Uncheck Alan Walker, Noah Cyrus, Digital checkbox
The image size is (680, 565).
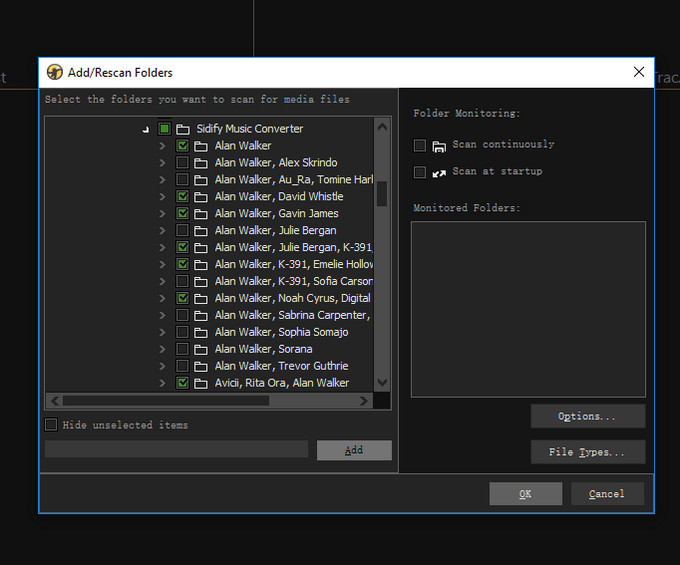[x=182, y=298]
